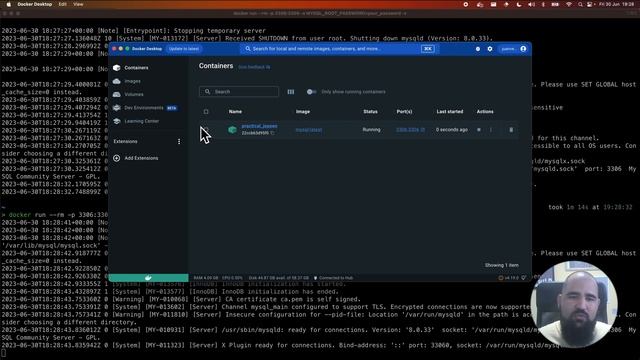Open the Docker Desktop menu bar item
The image size is (640, 360).
(35, 4)
